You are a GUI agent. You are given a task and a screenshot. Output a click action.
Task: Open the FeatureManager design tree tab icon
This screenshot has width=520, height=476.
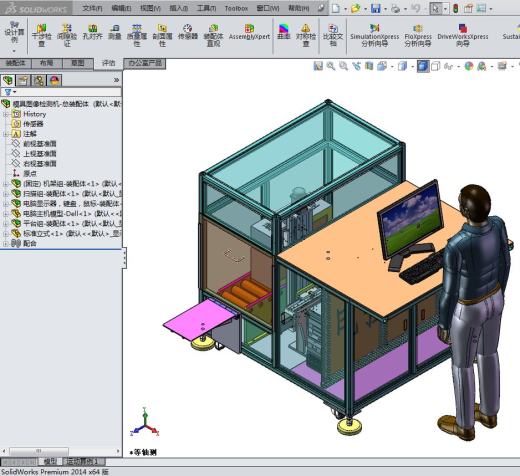pos(8,80)
